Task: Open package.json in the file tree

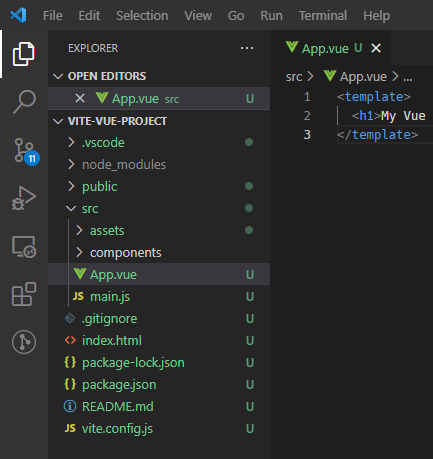Action: pyautogui.click(x=159, y=384)
